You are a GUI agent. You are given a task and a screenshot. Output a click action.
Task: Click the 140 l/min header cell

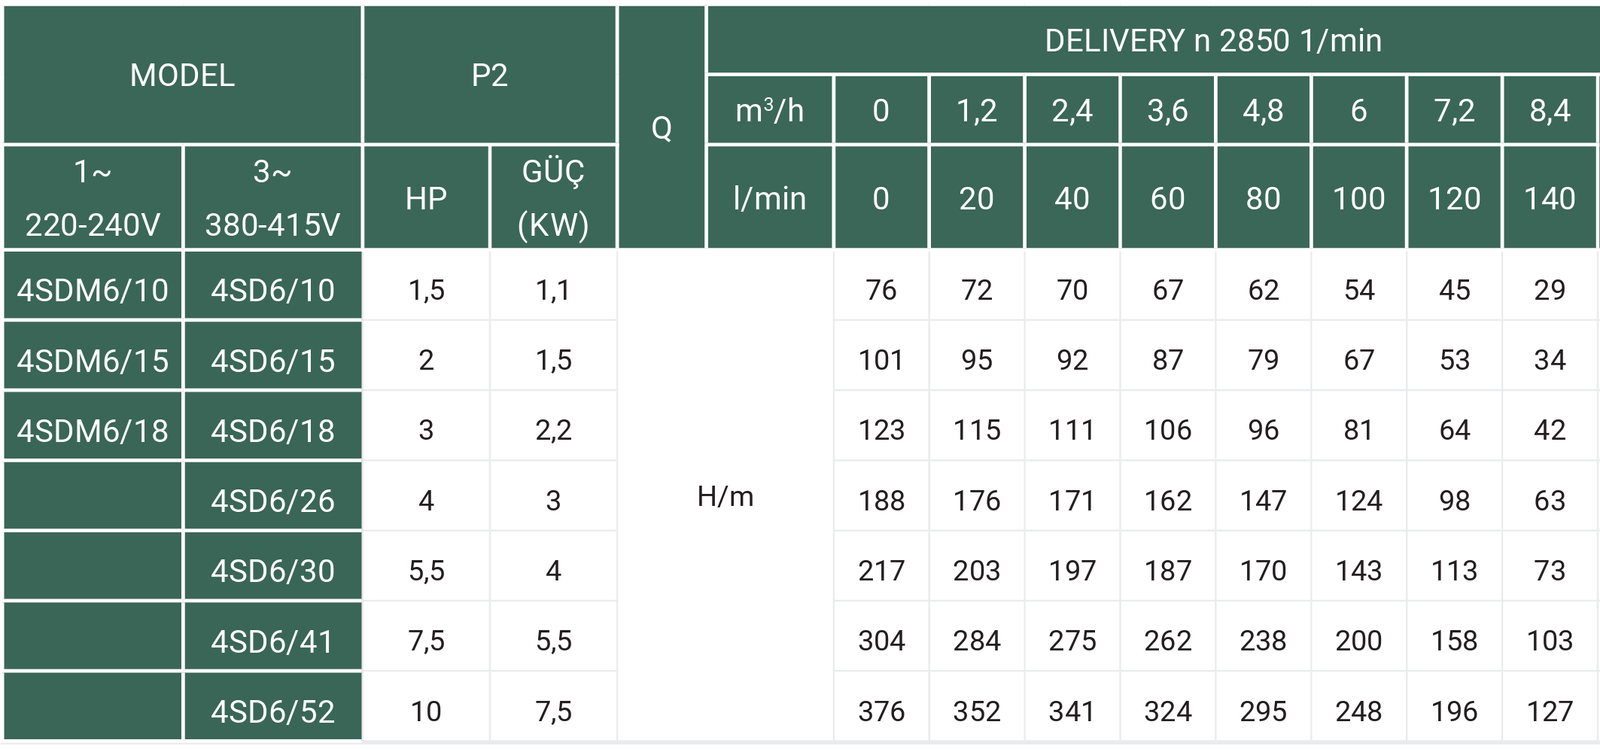tap(1549, 197)
